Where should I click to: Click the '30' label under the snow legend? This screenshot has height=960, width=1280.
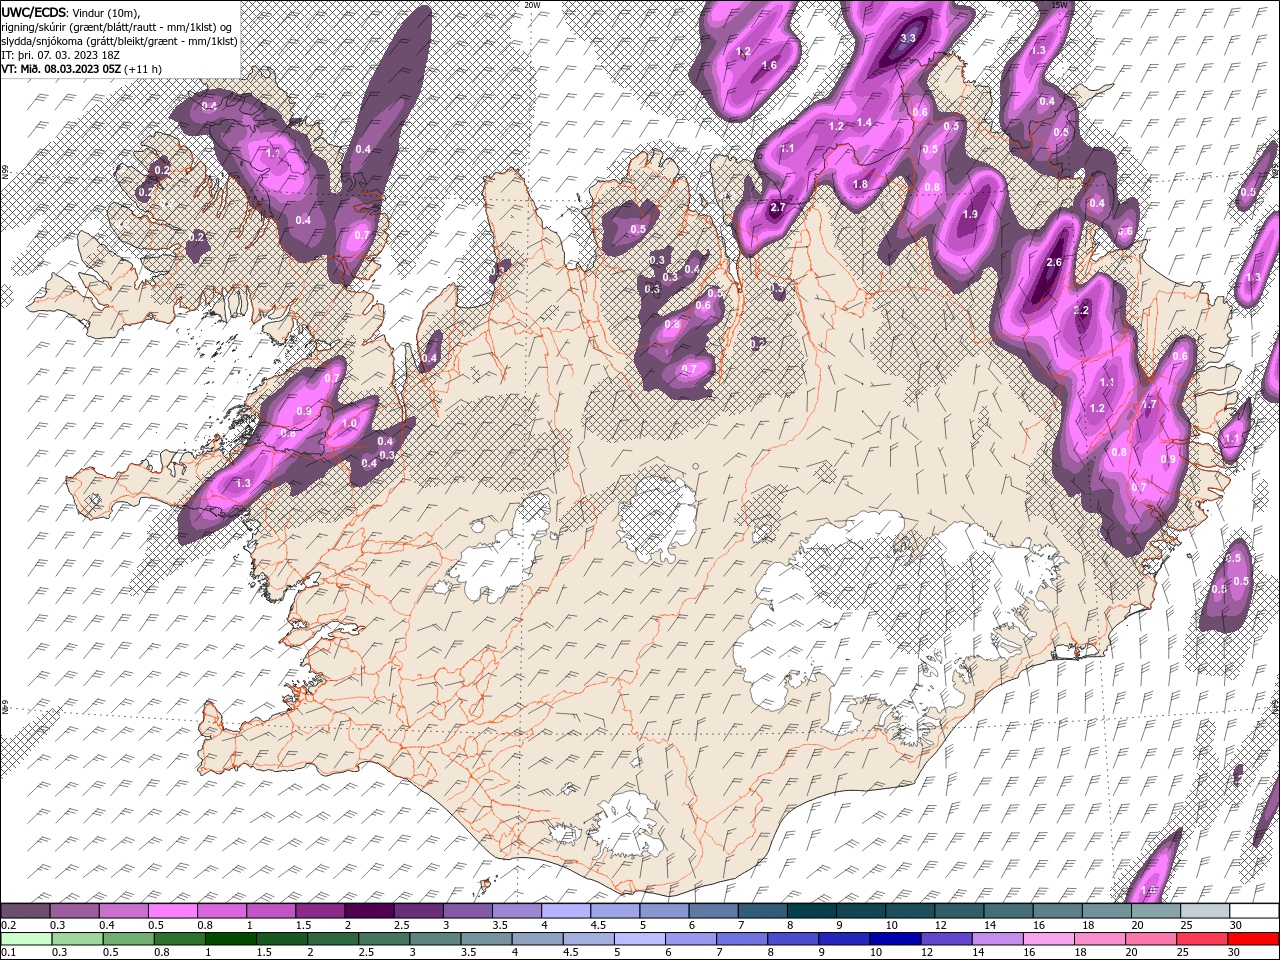(1236, 925)
